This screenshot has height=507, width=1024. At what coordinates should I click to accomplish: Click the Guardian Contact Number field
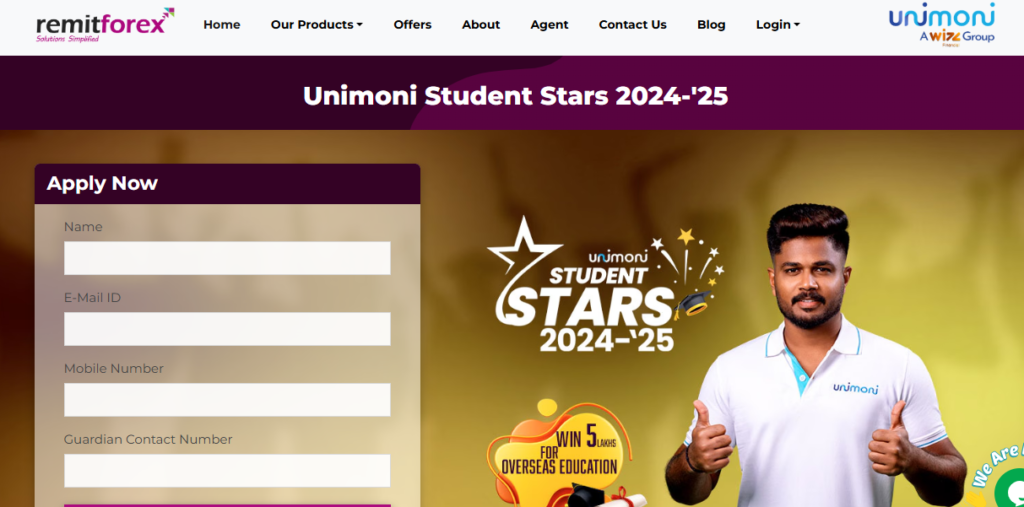(227, 470)
